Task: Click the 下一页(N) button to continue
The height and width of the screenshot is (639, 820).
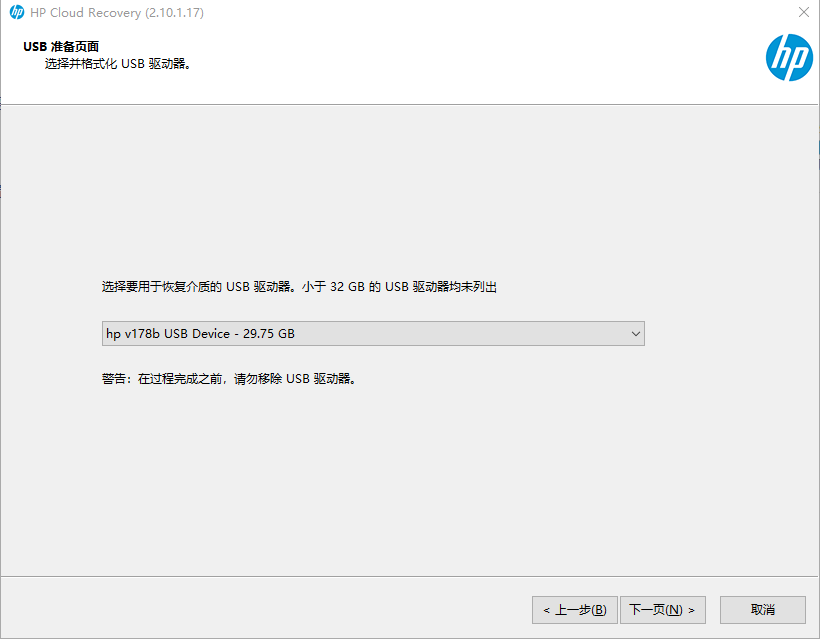Action: [x=662, y=610]
